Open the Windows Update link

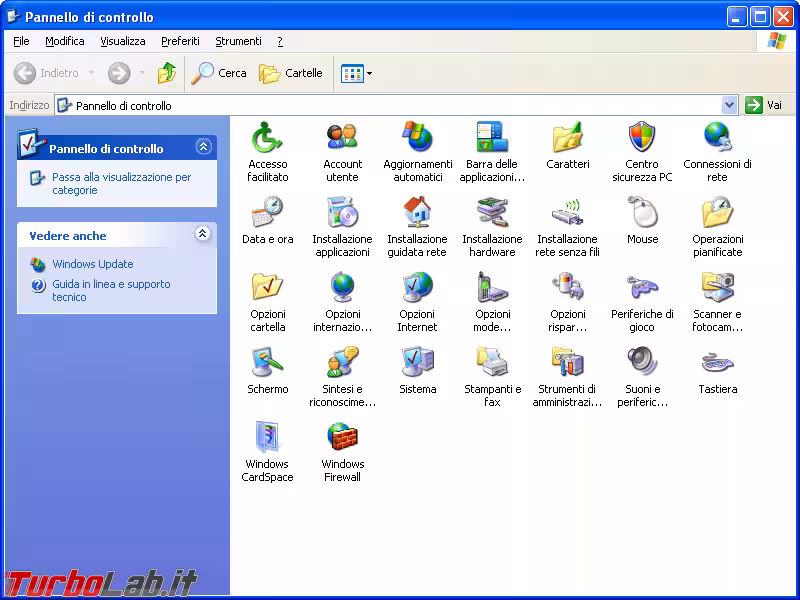[91, 264]
